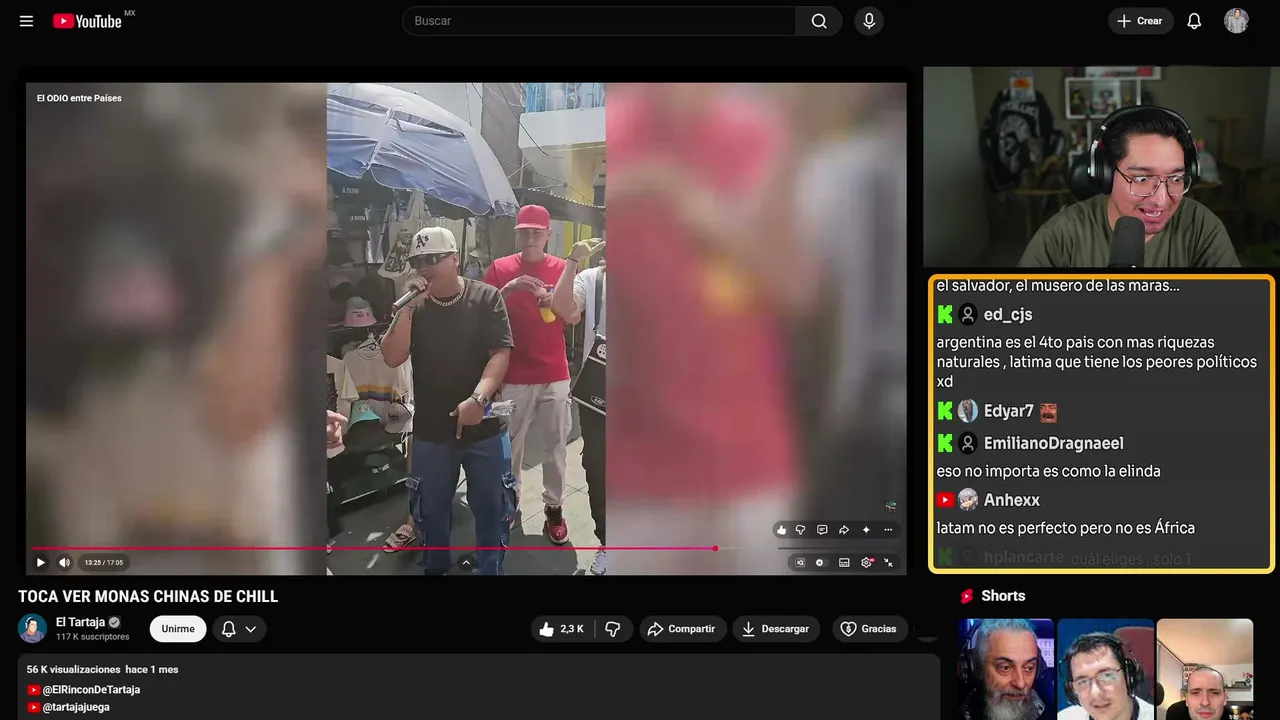Click the video title TOCA VER MONAS CHINAS DE CHILL

tap(148, 597)
